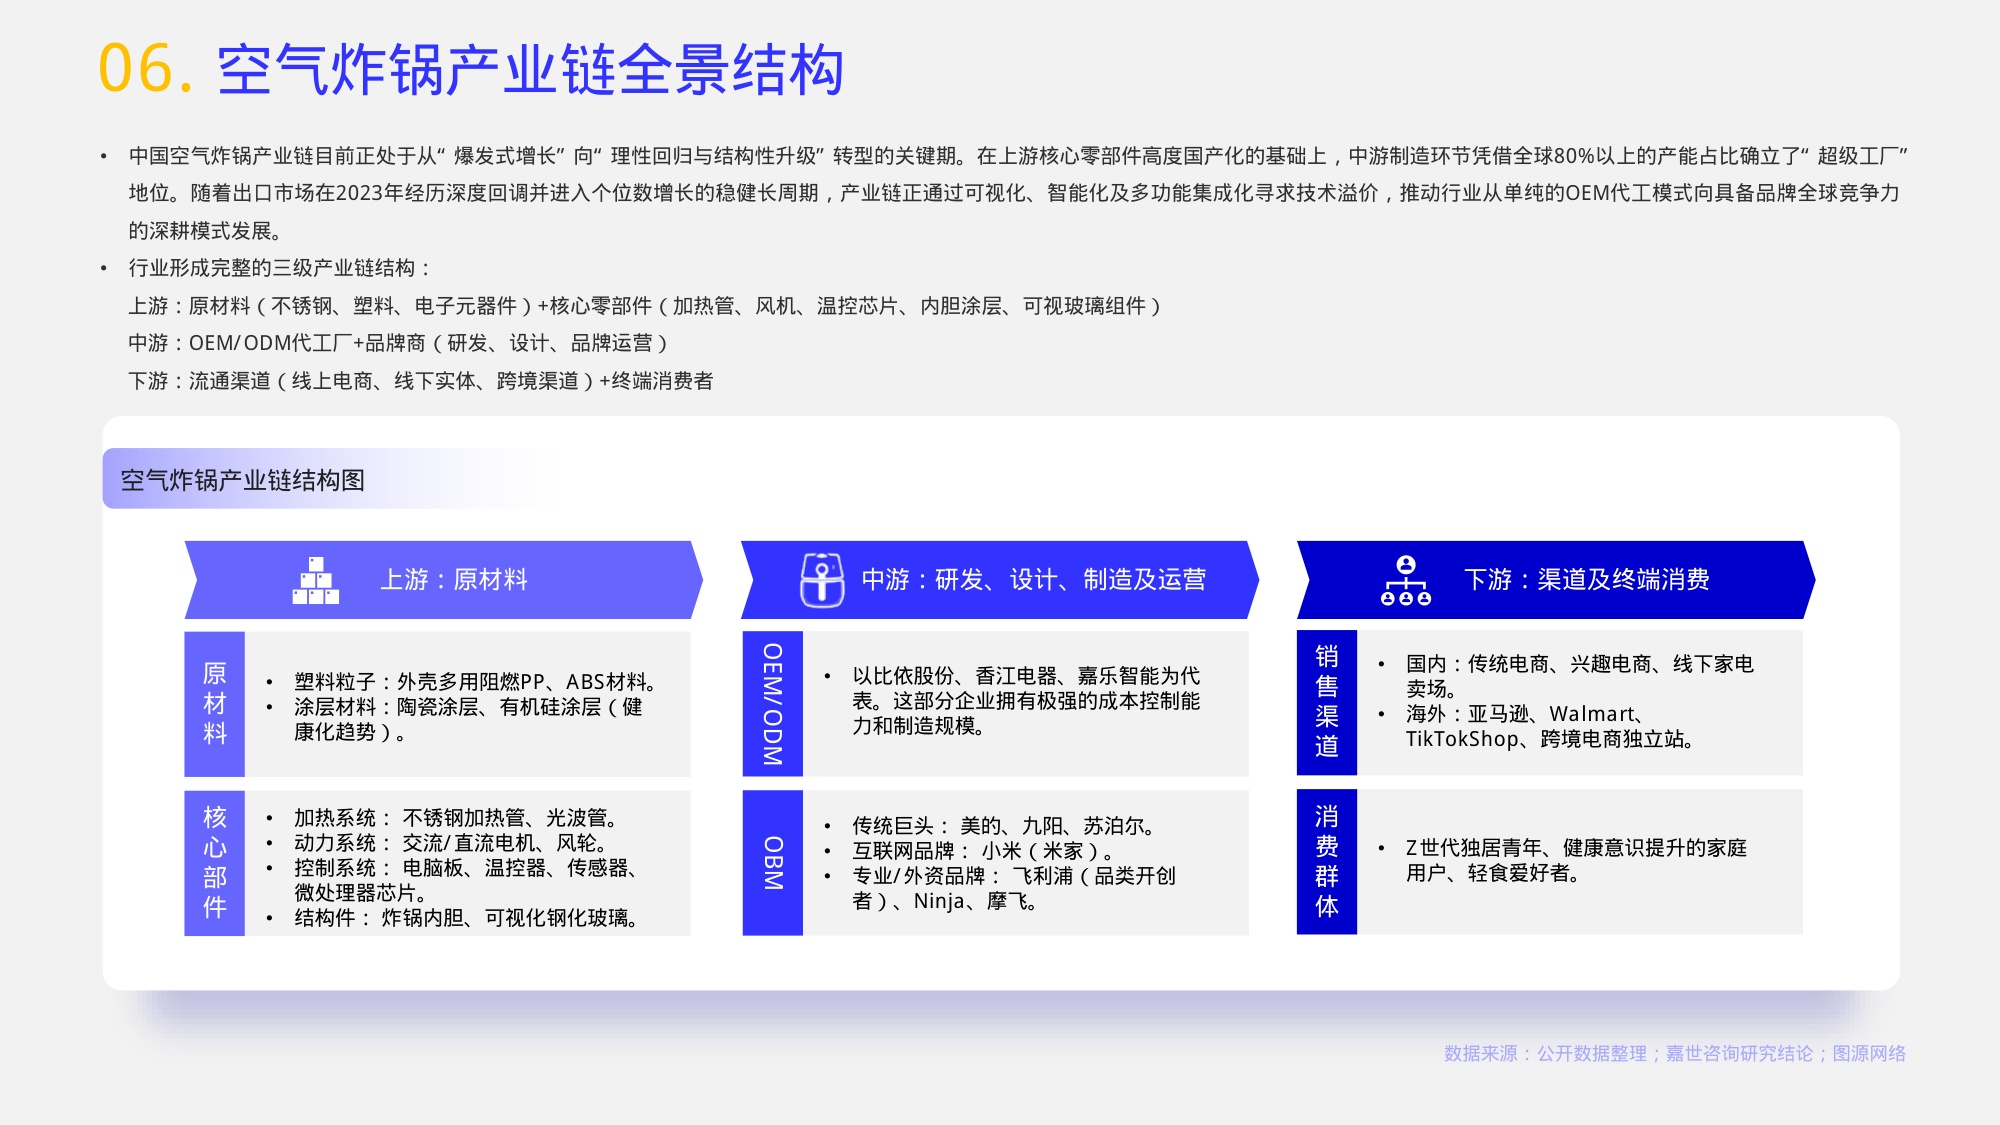Click the people hierarchy icon in downstream header

(x=1405, y=580)
